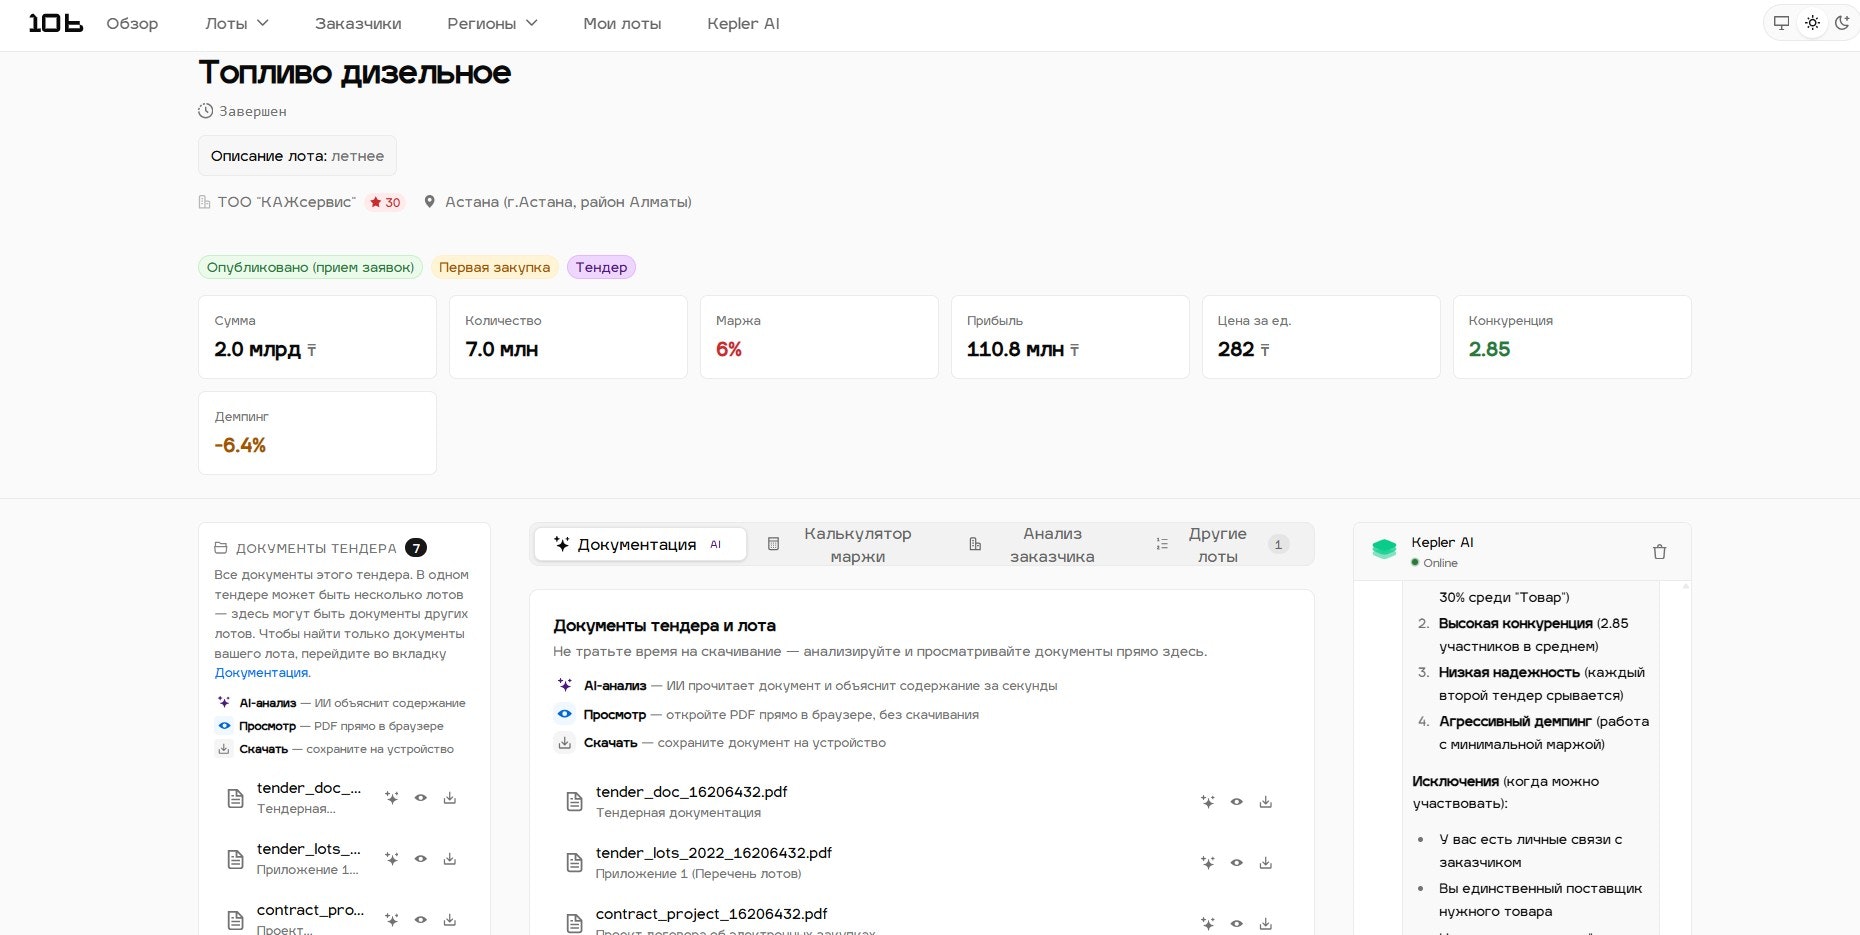Open the Обзор navigation item
This screenshot has height=935, width=1860.
132,23
